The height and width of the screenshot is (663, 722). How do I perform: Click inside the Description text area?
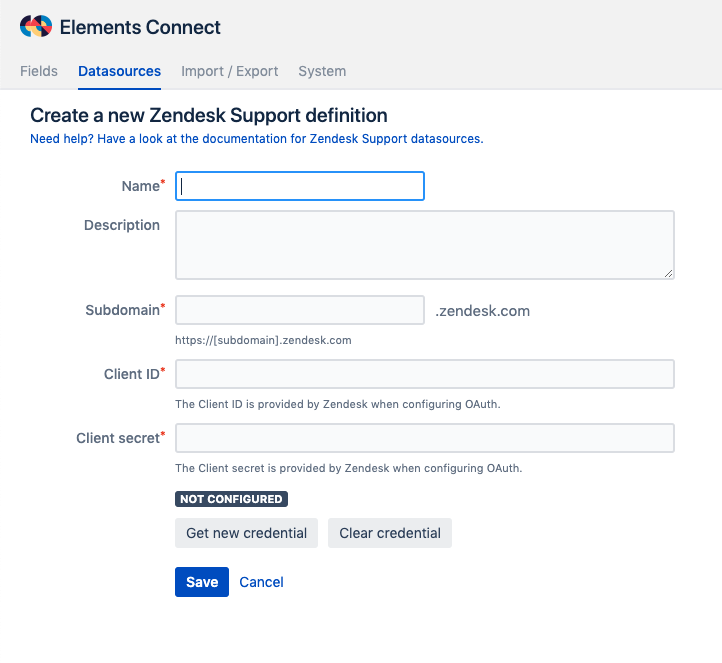424,244
